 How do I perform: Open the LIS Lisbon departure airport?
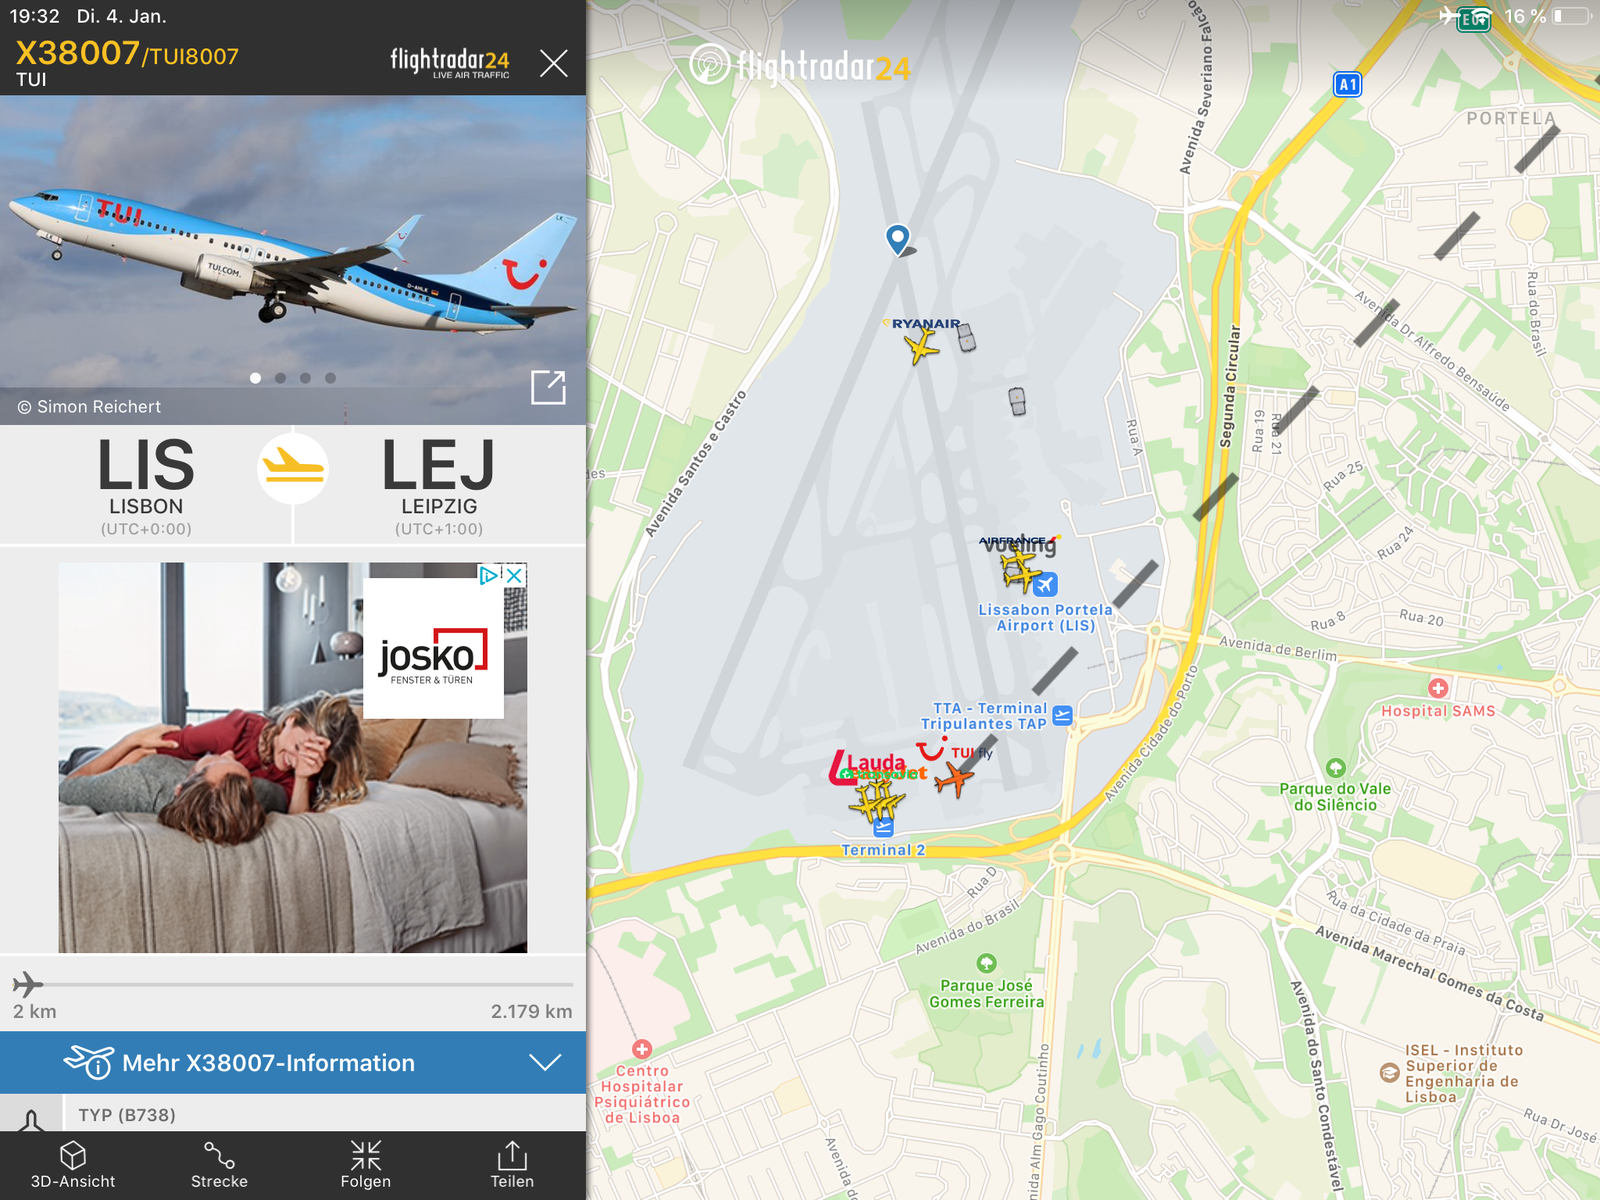[146, 485]
